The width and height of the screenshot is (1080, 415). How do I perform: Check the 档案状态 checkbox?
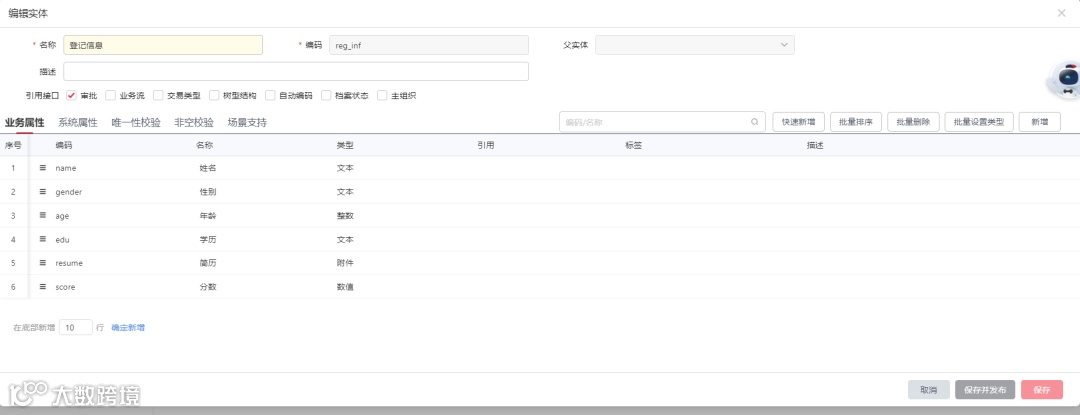click(x=326, y=96)
